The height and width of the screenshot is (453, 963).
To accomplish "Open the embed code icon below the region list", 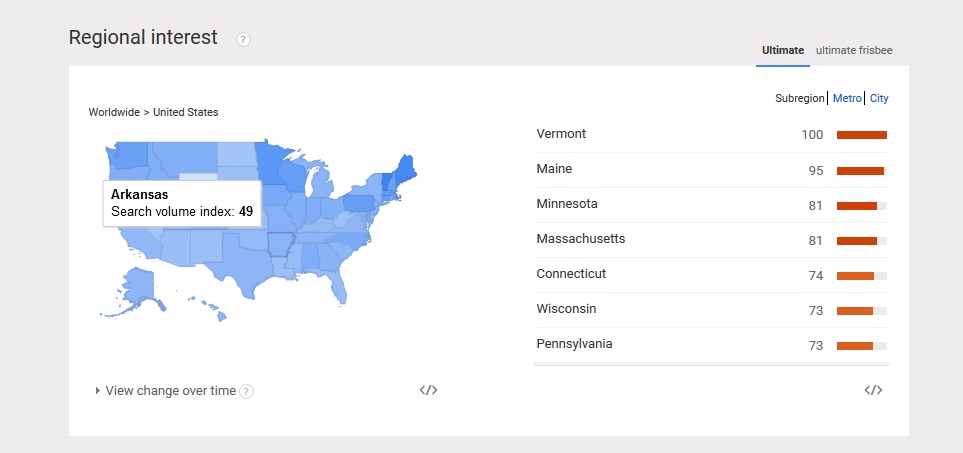I will (x=873, y=390).
